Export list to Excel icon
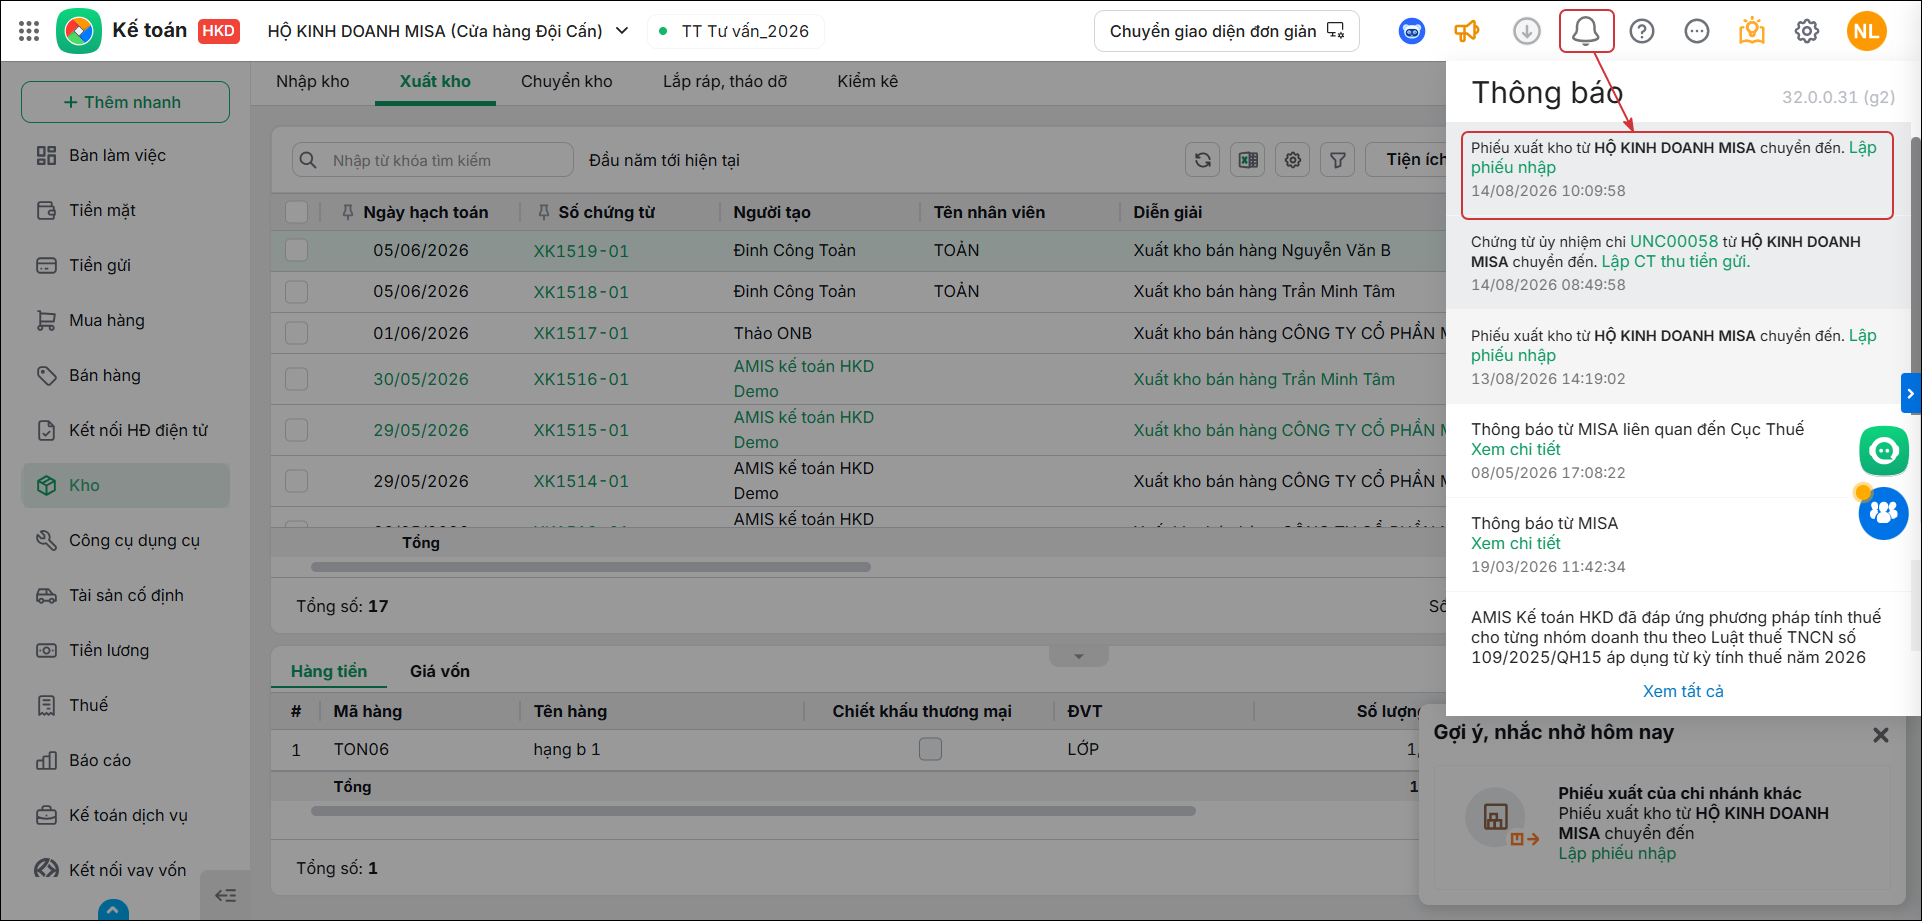Screen dimensions: 1922x921 point(1248,160)
